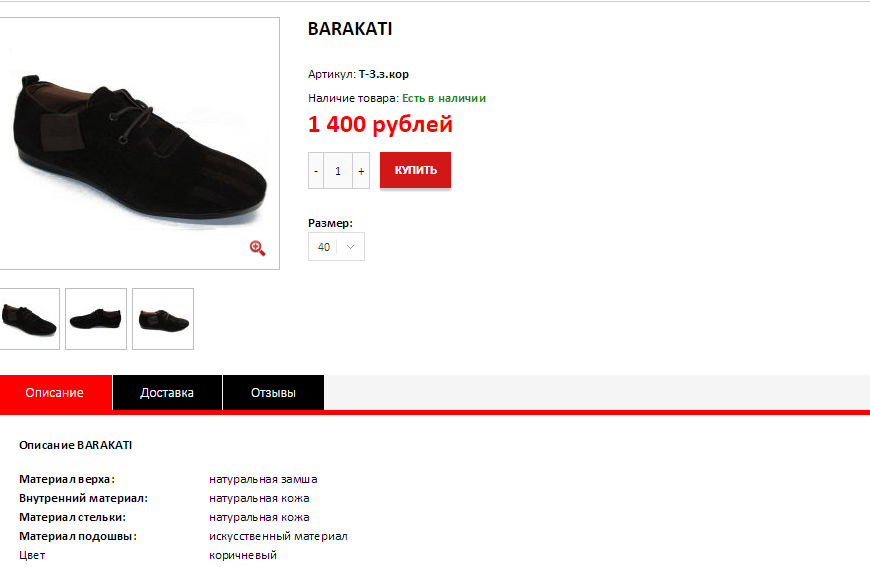Click the Описание BARAKATI heading

coord(75,445)
